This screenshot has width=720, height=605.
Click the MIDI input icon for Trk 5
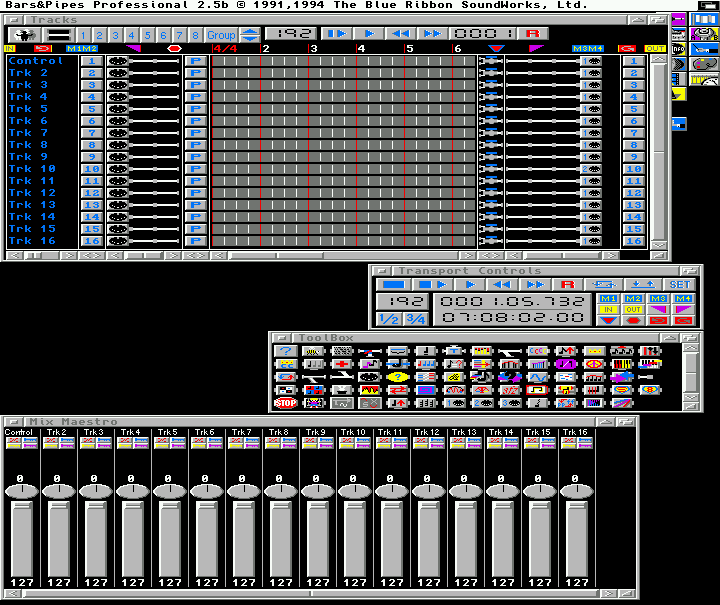coord(117,109)
